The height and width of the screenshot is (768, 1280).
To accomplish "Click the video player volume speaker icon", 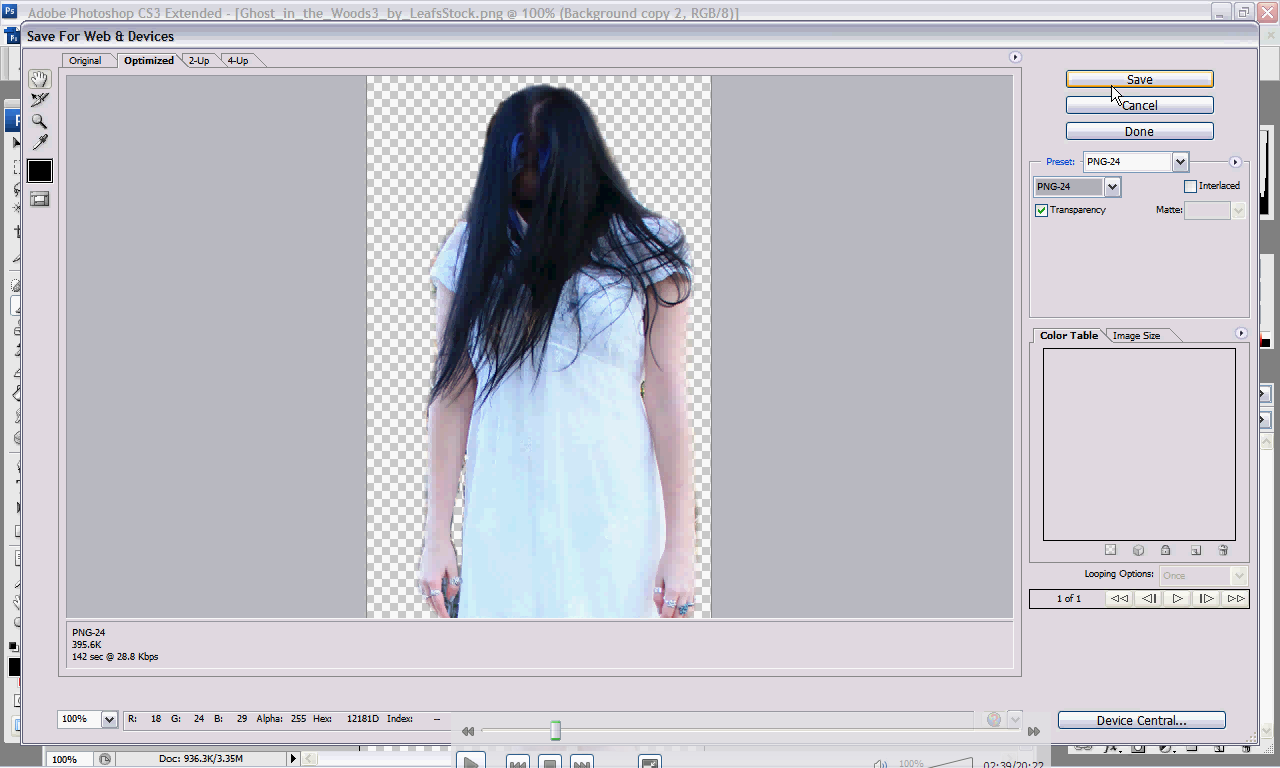I will [x=880, y=763].
